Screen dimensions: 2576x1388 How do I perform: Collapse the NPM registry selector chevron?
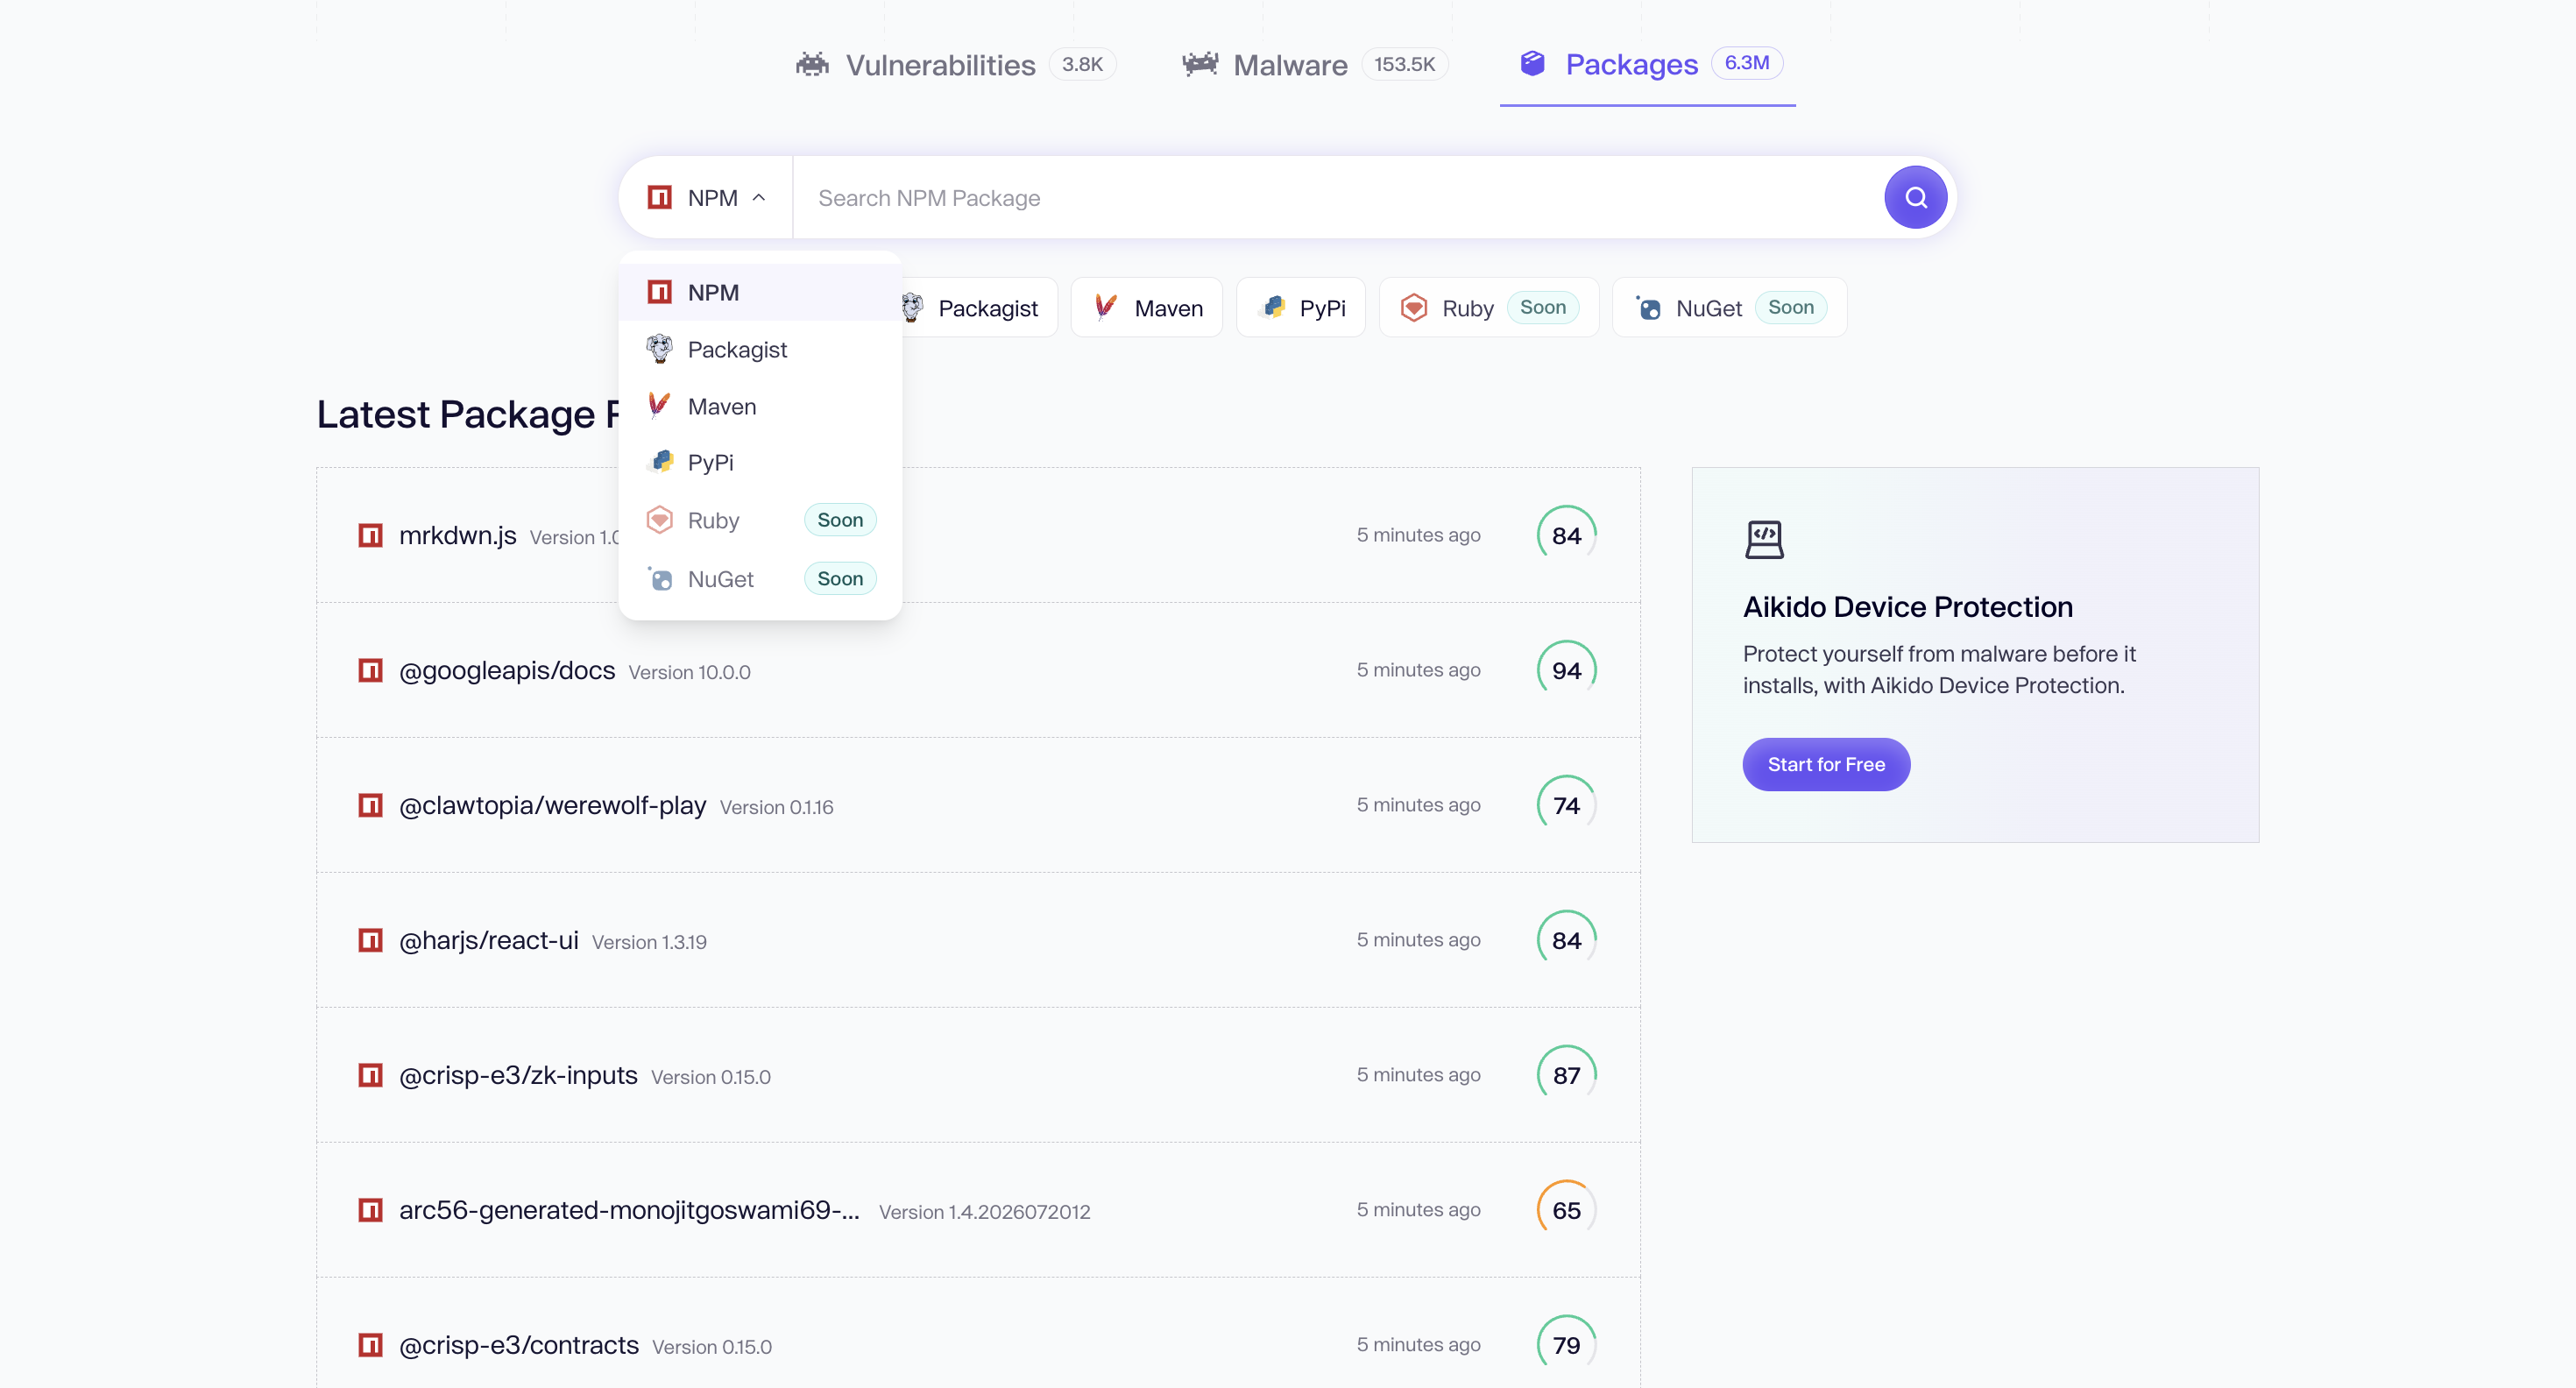[759, 197]
